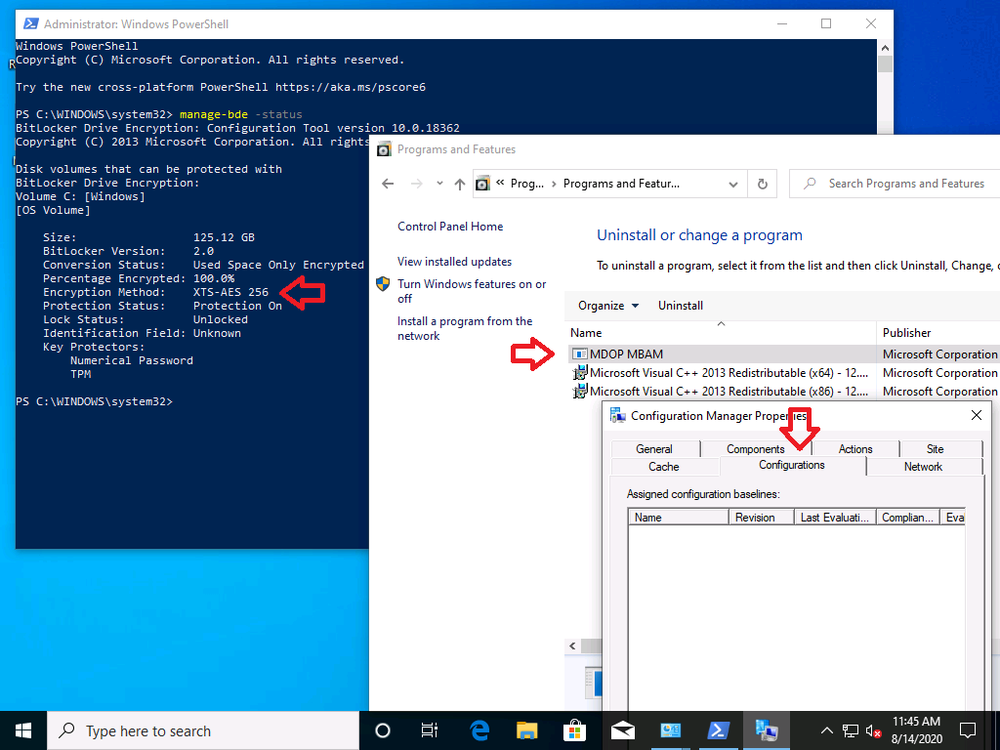Select Microsoft Visual C++ 2013 Redistributable (x86)
The image size is (1000, 750).
tap(784, 392)
